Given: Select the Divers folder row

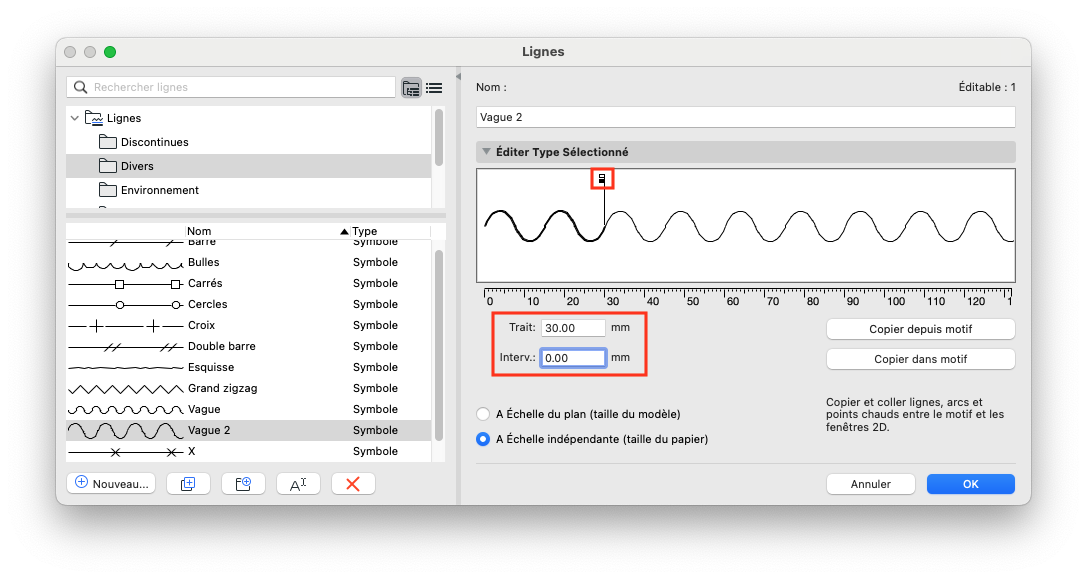Looking at the screenshot, I should [248, 166].
